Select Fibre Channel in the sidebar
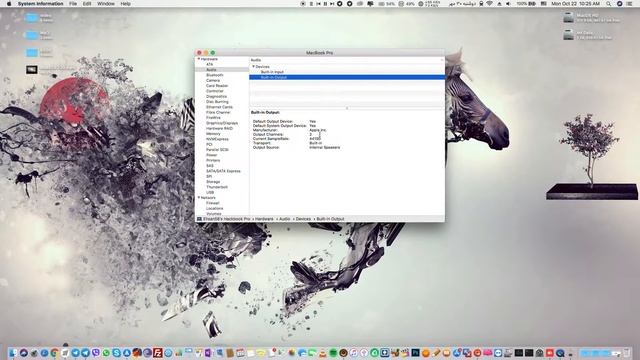The height and width of the screenshot is (360, 640). pos(218,112)
